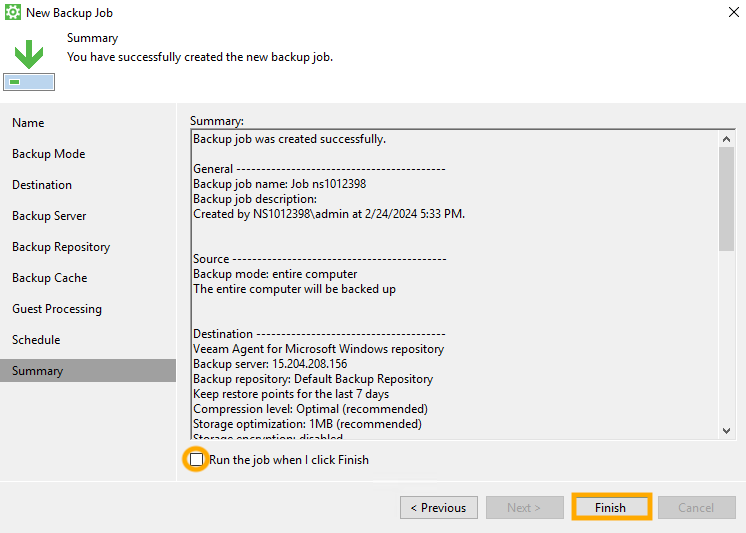Click the summary scrollbar down arrow

coord(726,430)
